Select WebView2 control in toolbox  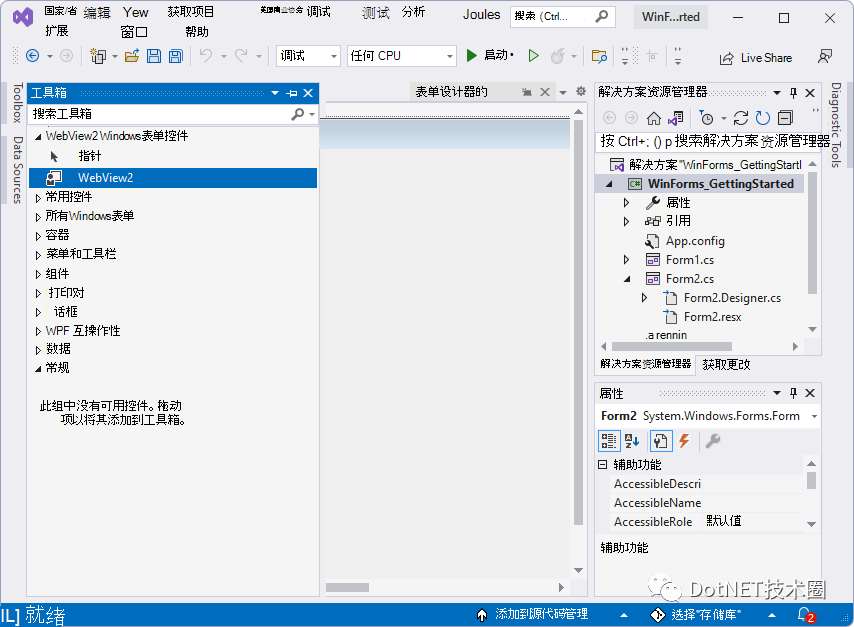pos(173,178)
